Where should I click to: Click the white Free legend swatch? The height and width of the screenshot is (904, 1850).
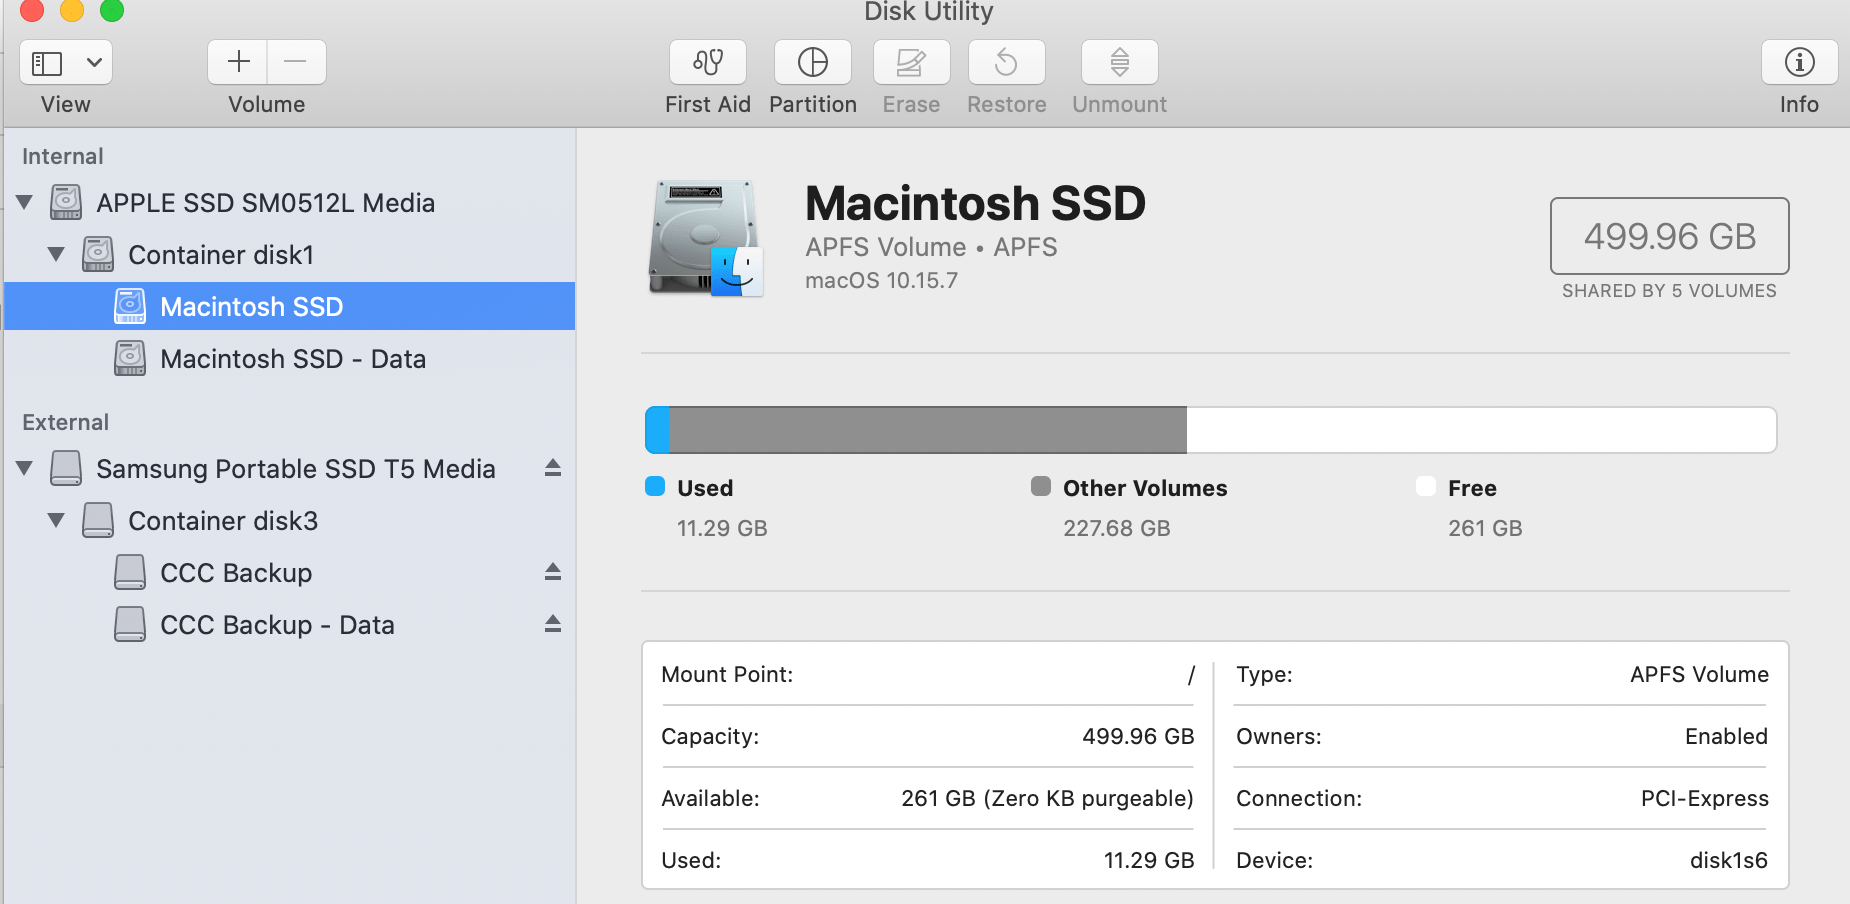click(1426, 486)
